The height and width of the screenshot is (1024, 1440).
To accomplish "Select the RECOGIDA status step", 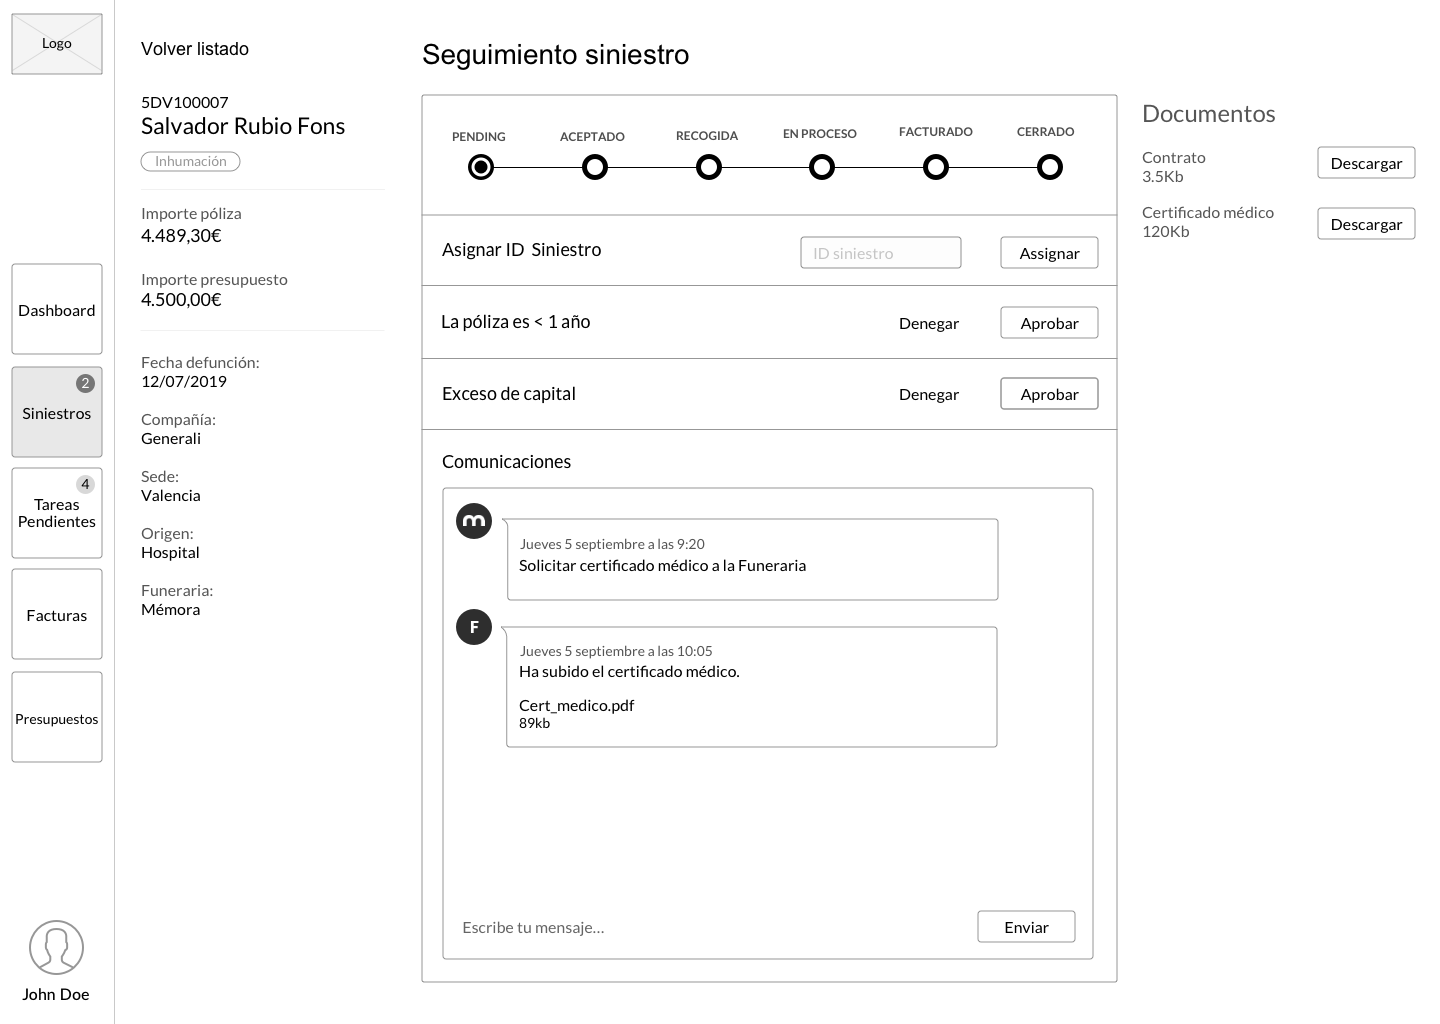I will pyautogui.click(x=709, y=167).
